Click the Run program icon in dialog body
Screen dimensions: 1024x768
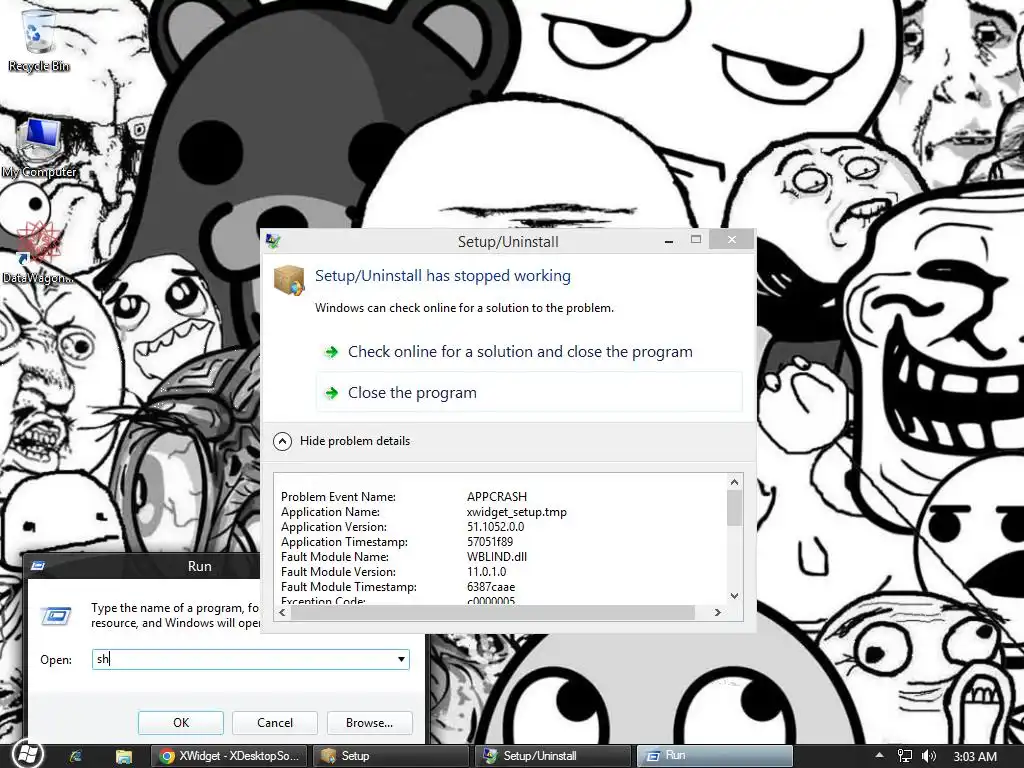click(x=56, y=616)
